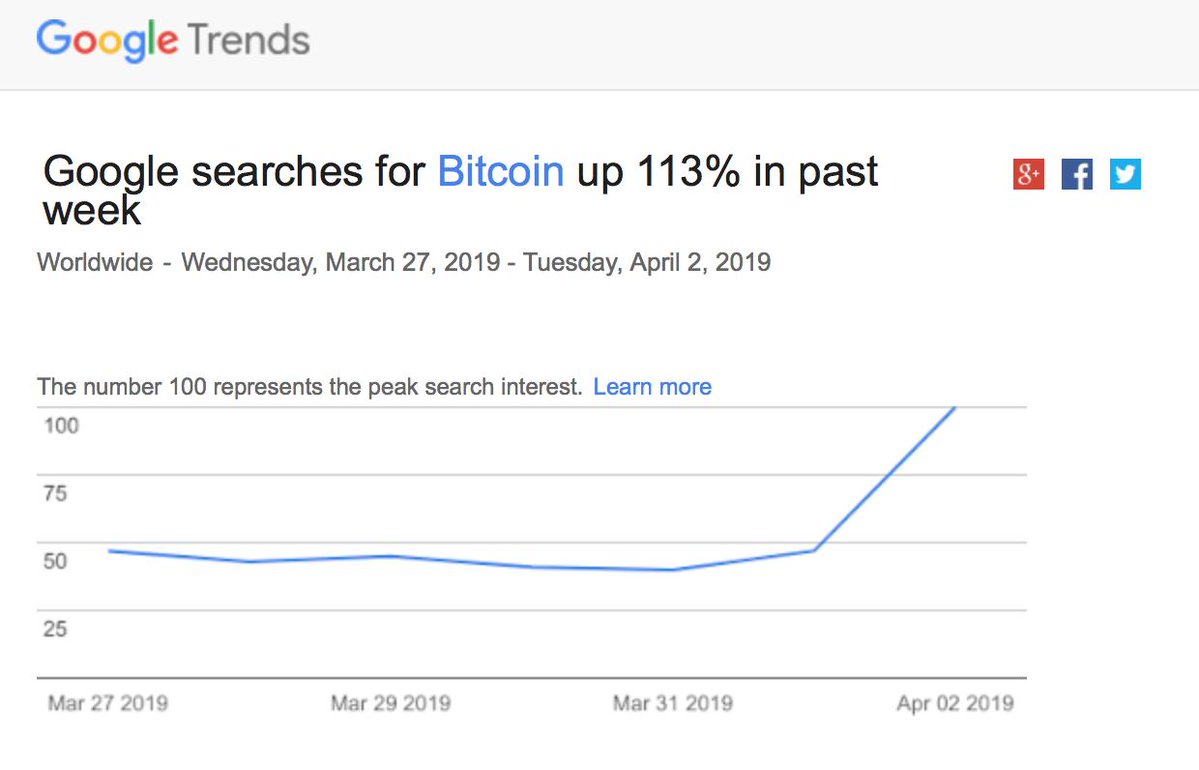
Task: Share on Google+ using the red icon
Action: tap(1028, 175)
